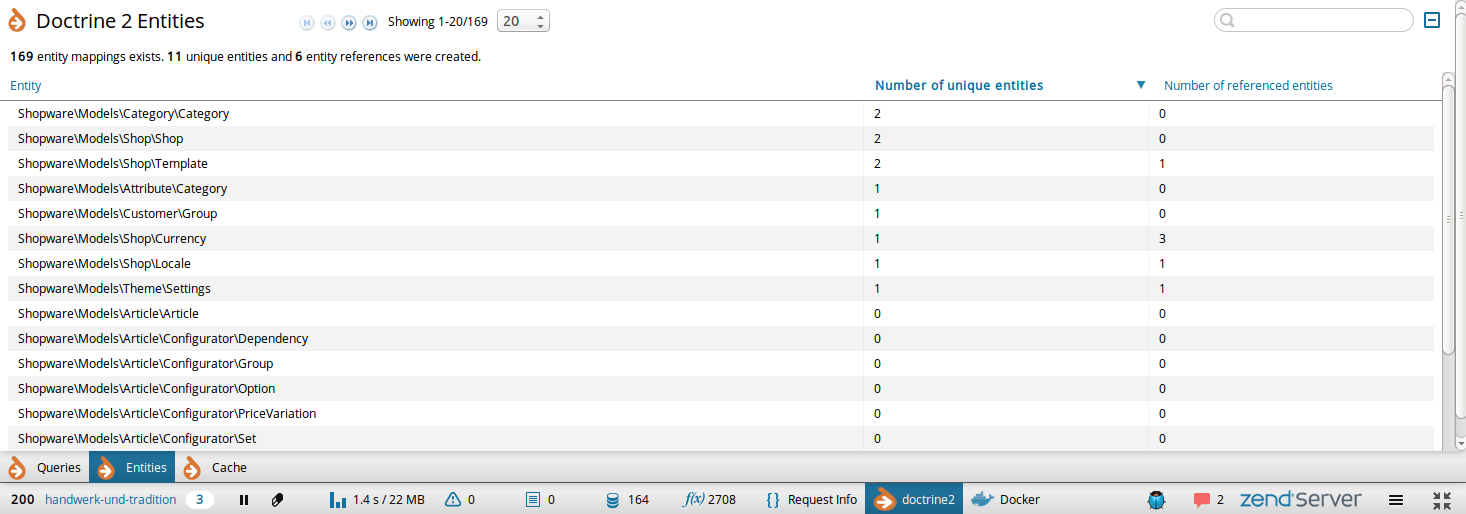Sort by the Entity column header
Screen dimensions: 1466x514
point(26,86)
